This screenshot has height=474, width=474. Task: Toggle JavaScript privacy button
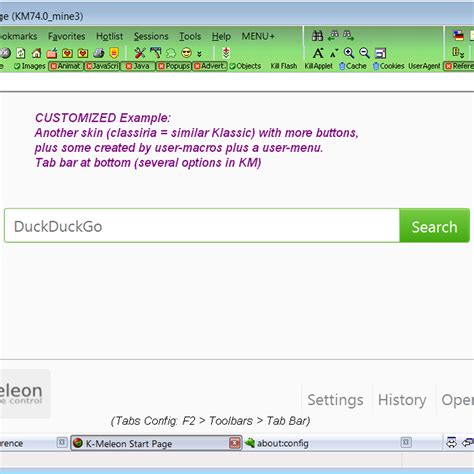102,66
